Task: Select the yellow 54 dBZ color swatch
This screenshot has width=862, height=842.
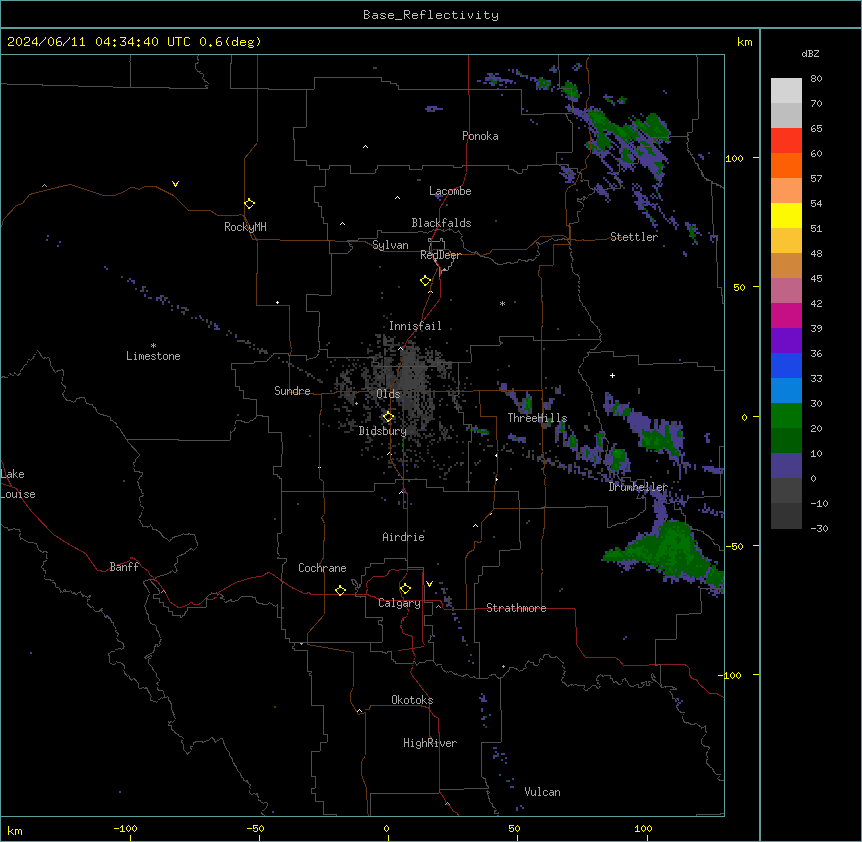Action: 786,215
